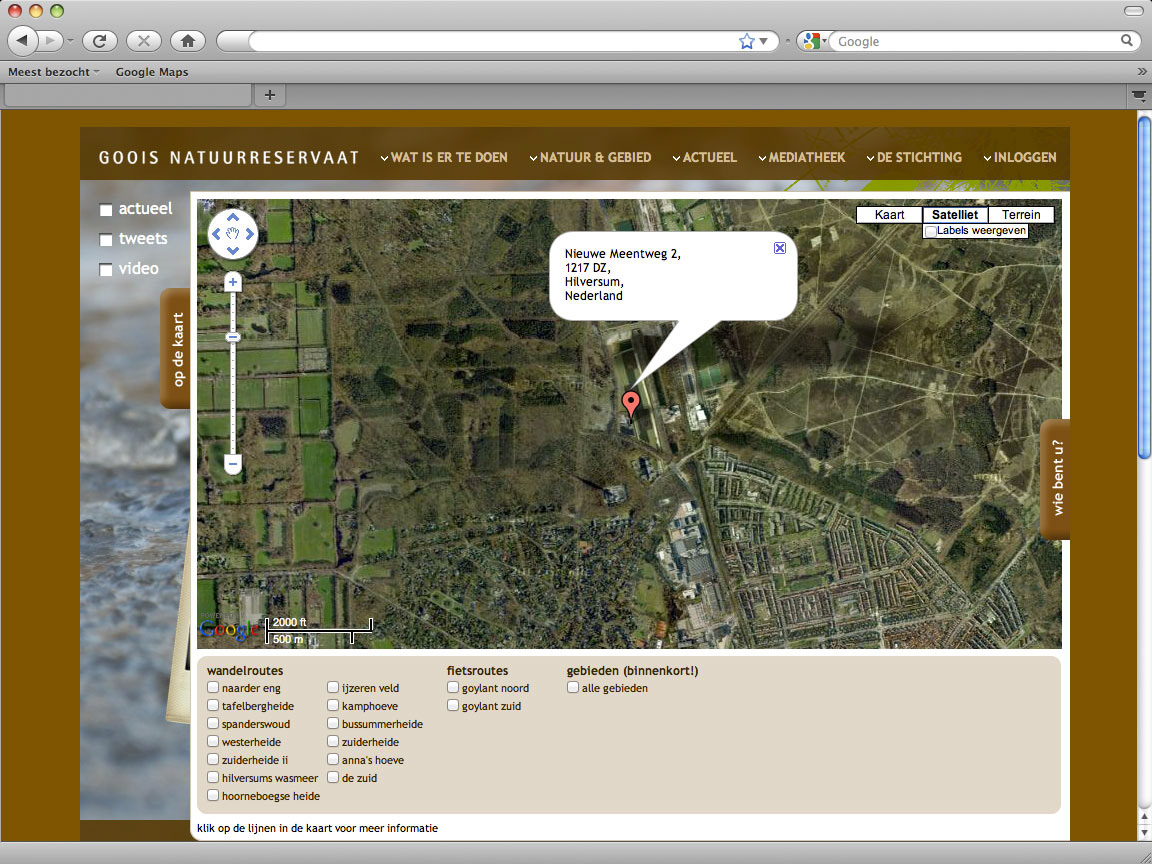Click the Google logo on the map
1152x864 pixels.
(x=228, y=630)
